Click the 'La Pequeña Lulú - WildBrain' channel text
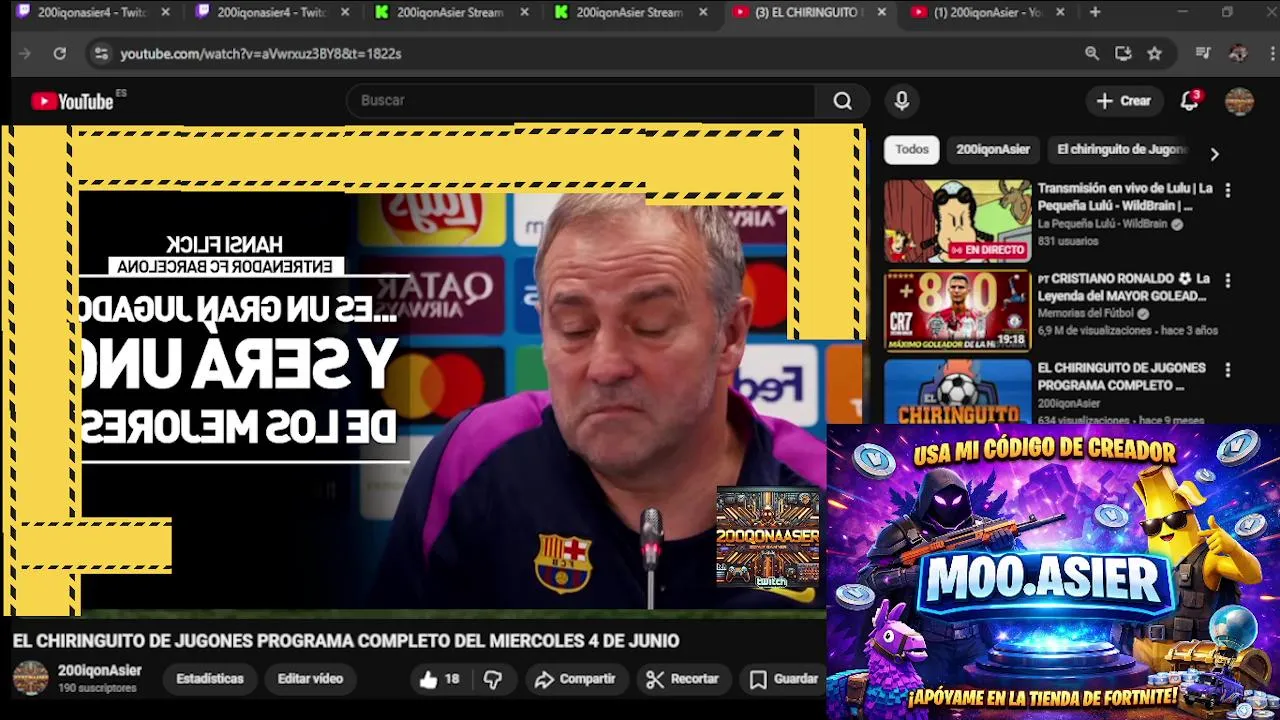Image resolution: width=1280 pixels, height=720 pixels. pyautogui.click(x=1102, y=224)
